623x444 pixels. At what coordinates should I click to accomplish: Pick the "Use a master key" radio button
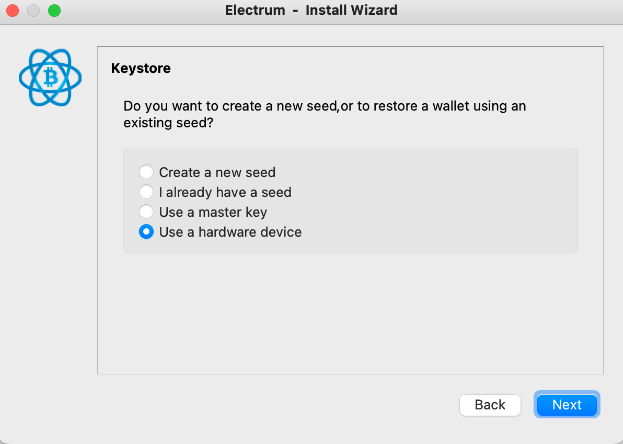coord(147,212)
